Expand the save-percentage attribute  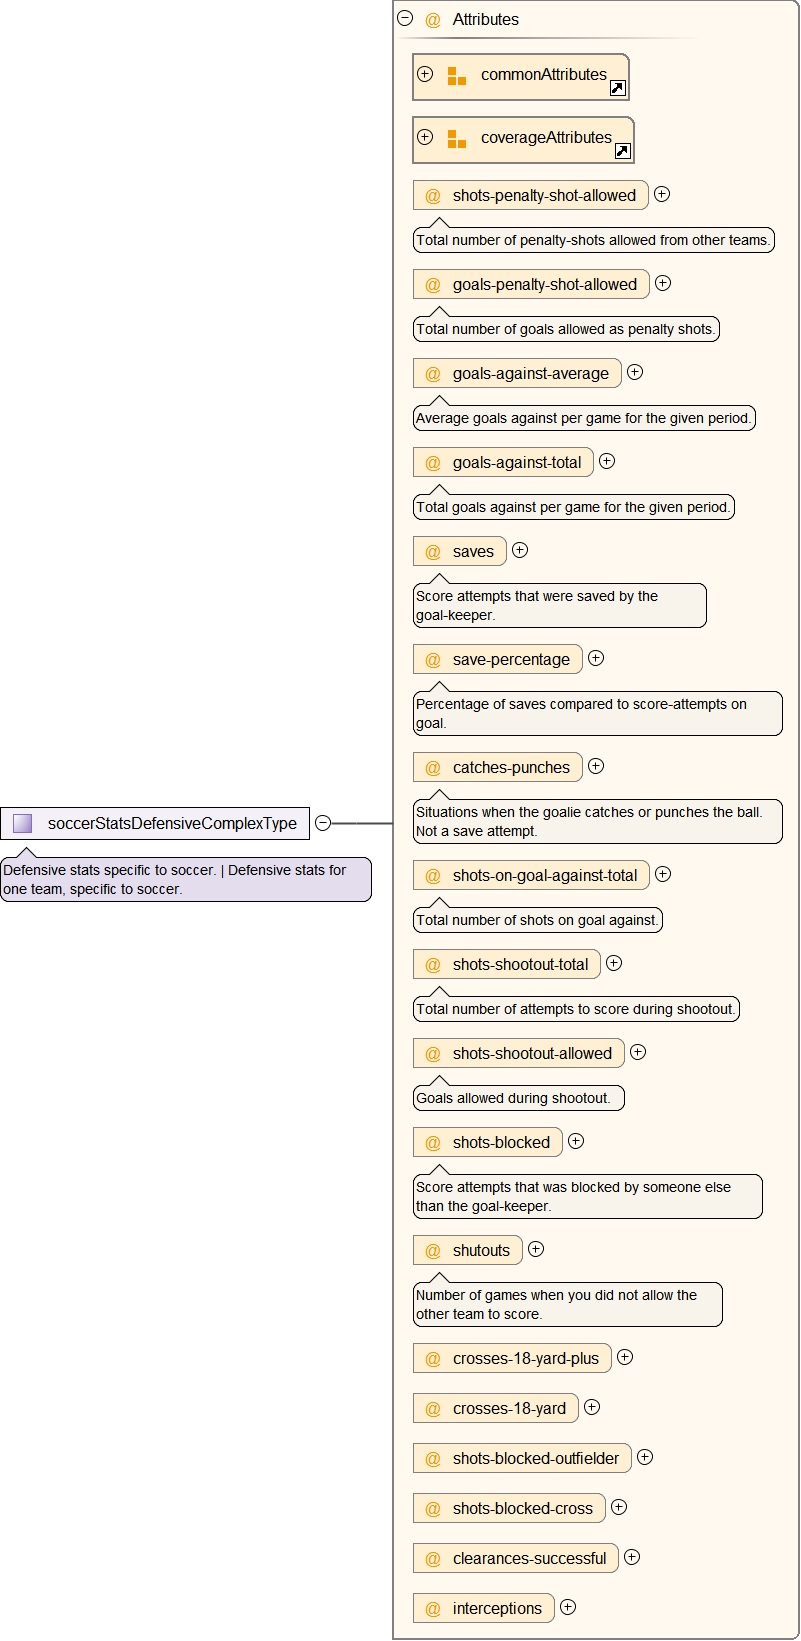(x=596, y=658)
